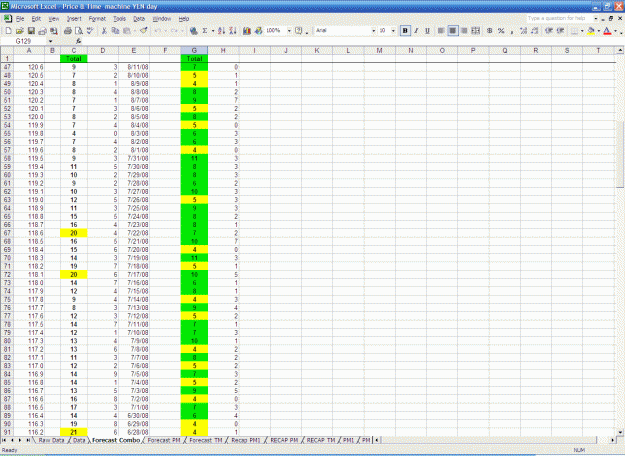Click Increase Indent icon

560,31
